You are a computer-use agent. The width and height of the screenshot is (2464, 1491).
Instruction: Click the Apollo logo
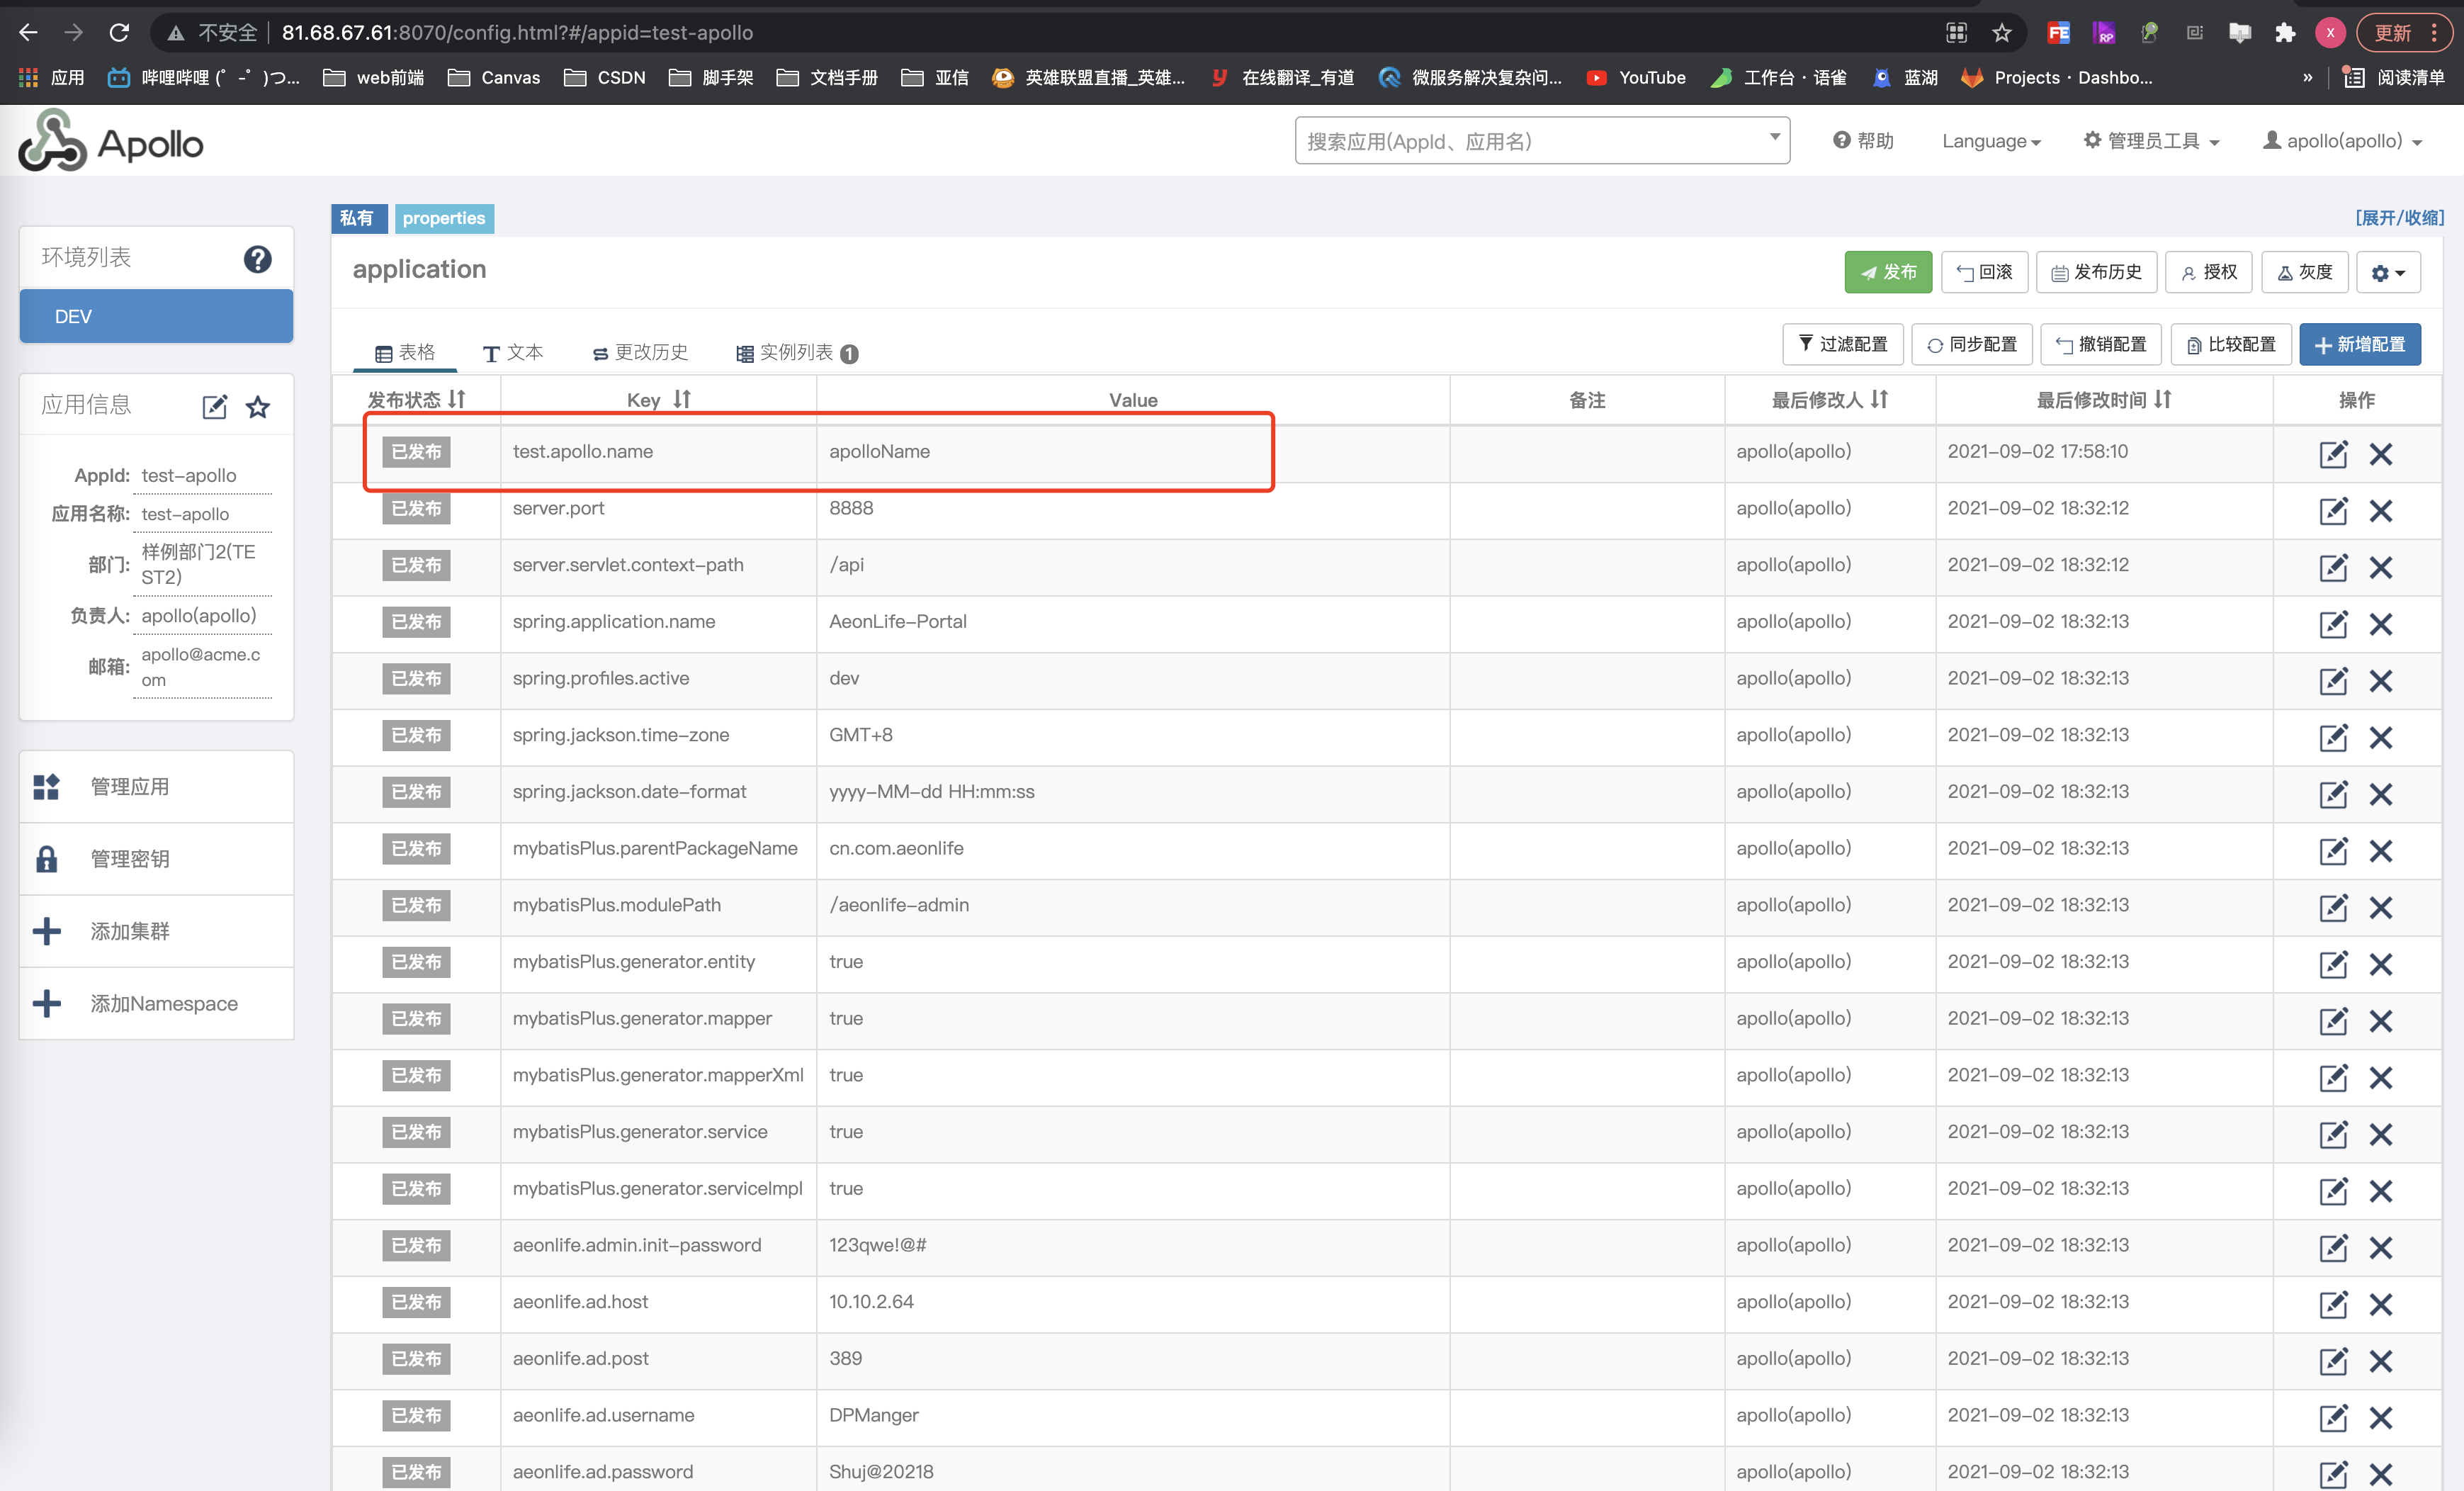coord(110,141)
